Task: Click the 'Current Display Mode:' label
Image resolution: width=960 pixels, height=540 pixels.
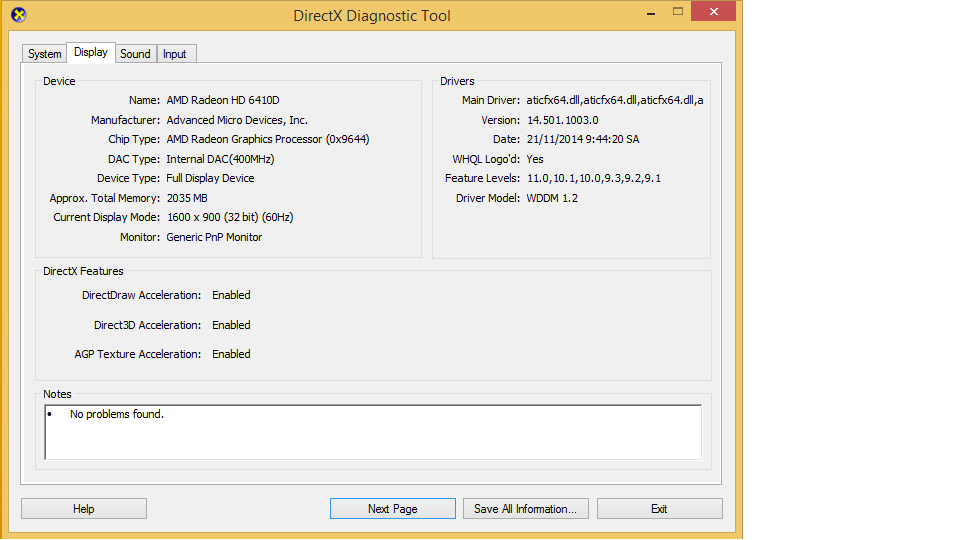Action: (x=107, y=217)
